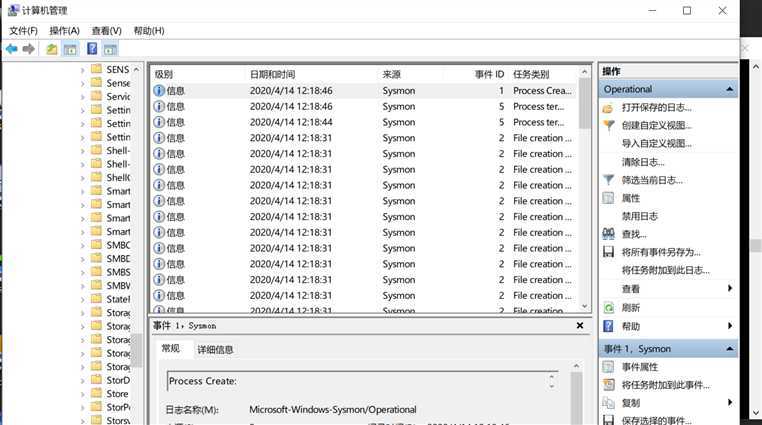Expand the 查看 submenu arrow
The width and height of the screenshot is (762, 425).
(x=730, y=289)
